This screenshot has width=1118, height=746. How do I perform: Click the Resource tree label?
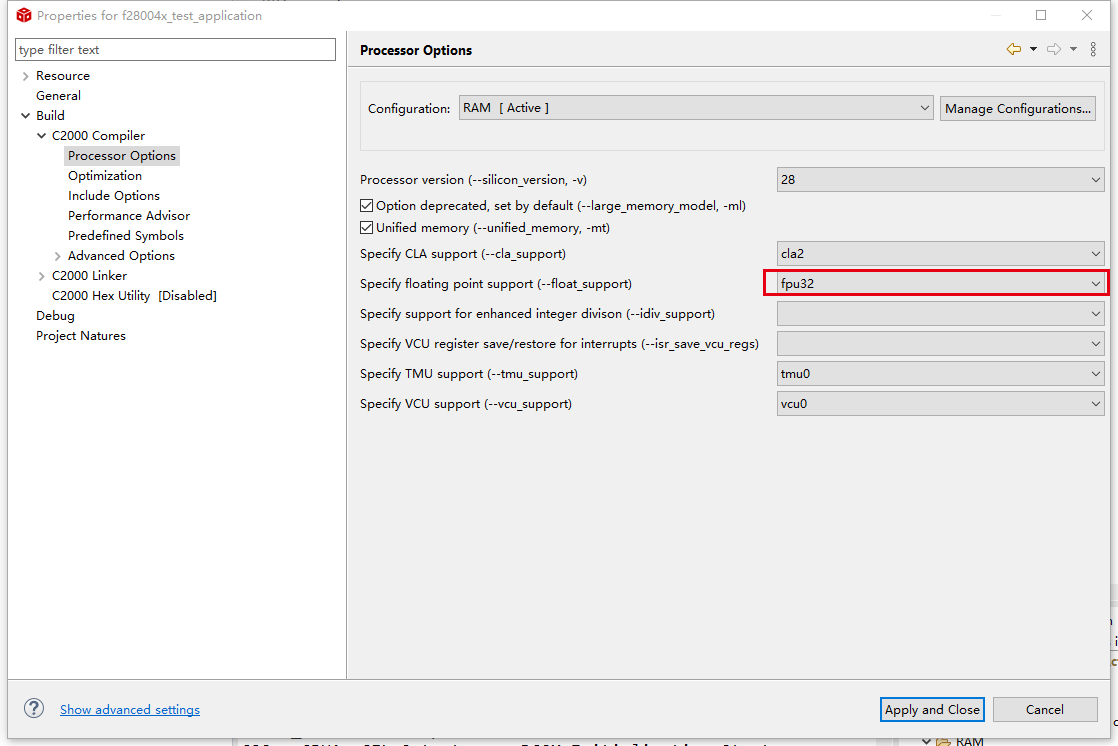[63, 76]
